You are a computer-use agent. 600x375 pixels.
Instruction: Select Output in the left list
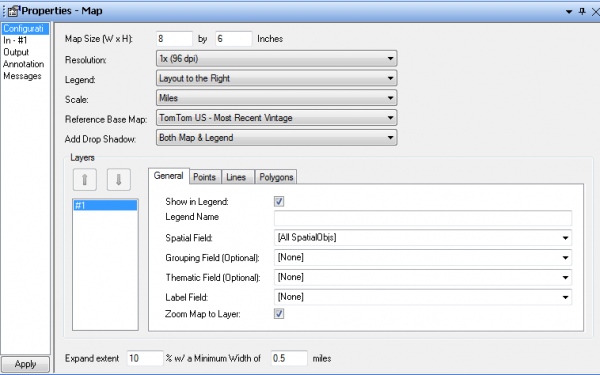pyautogui.click(x=25, y=52)
